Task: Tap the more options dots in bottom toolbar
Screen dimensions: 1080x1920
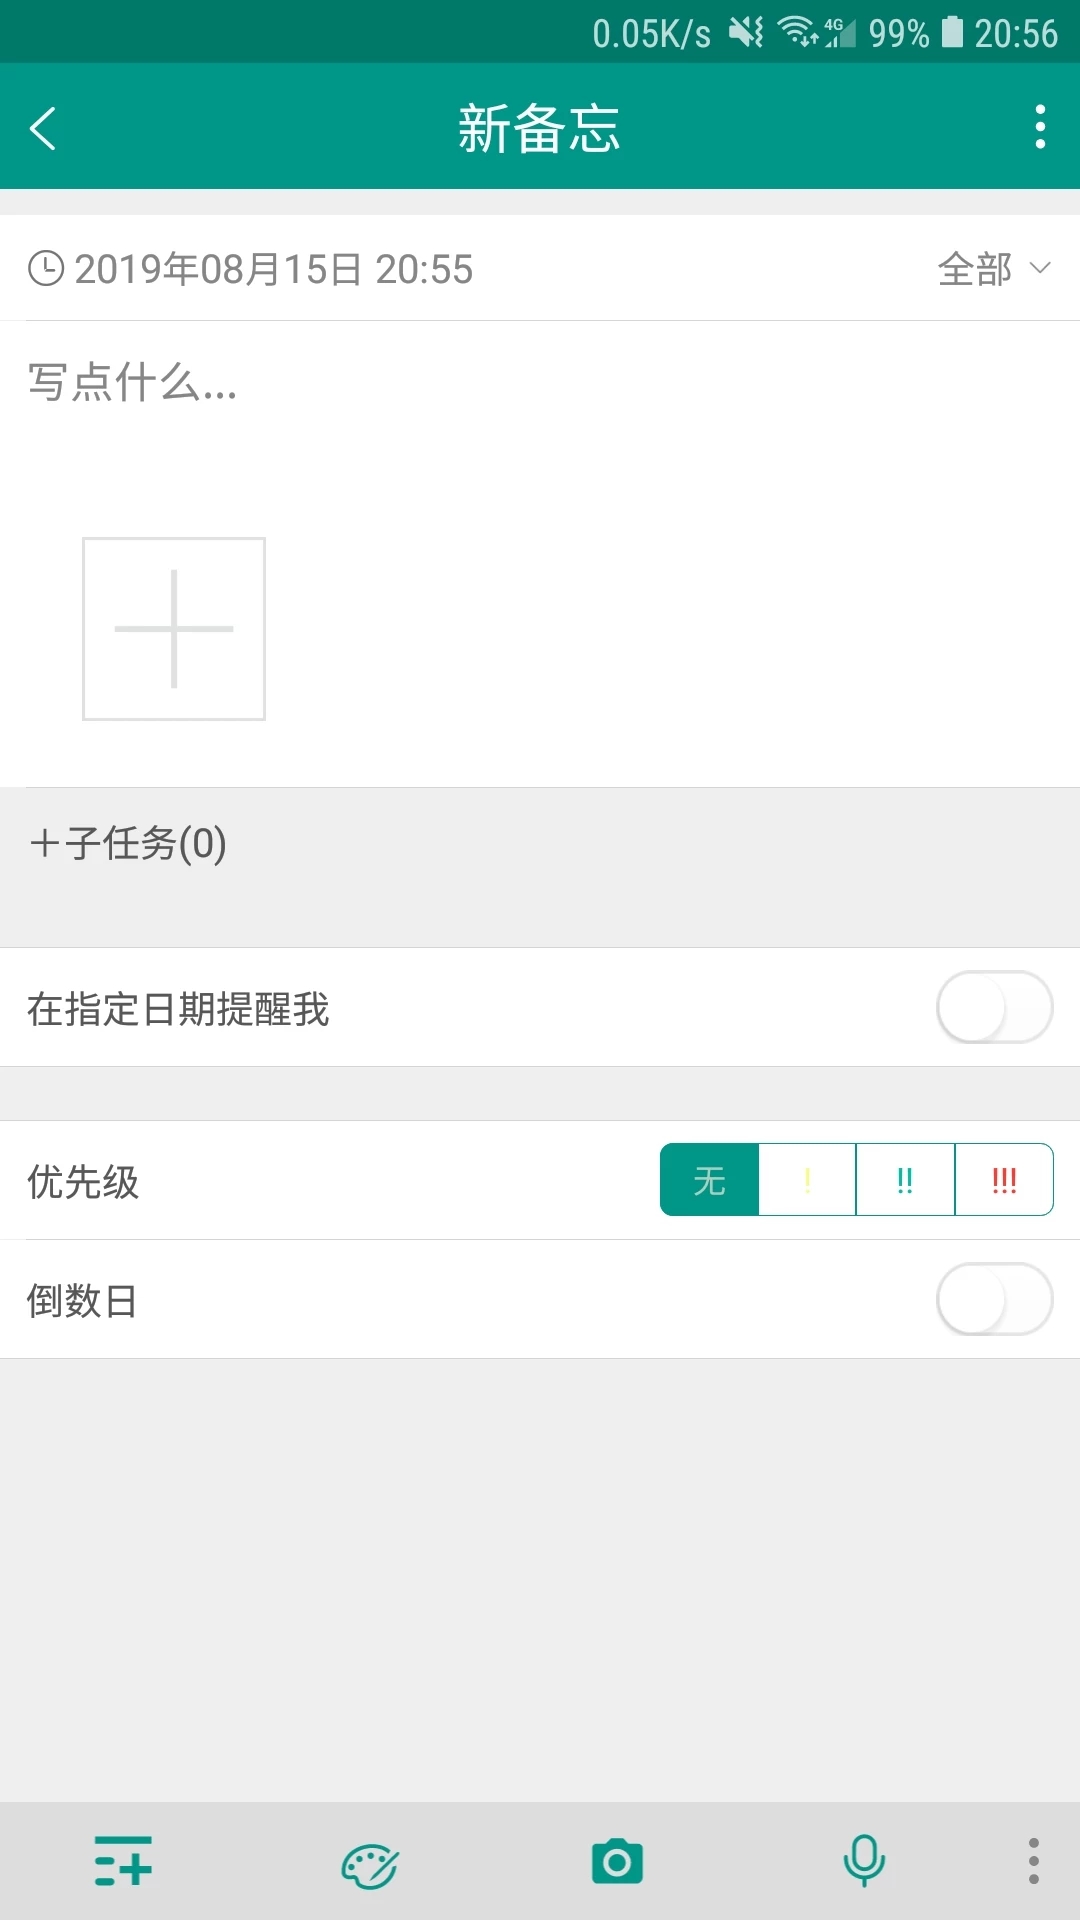Action: tap(1036, 1862)
